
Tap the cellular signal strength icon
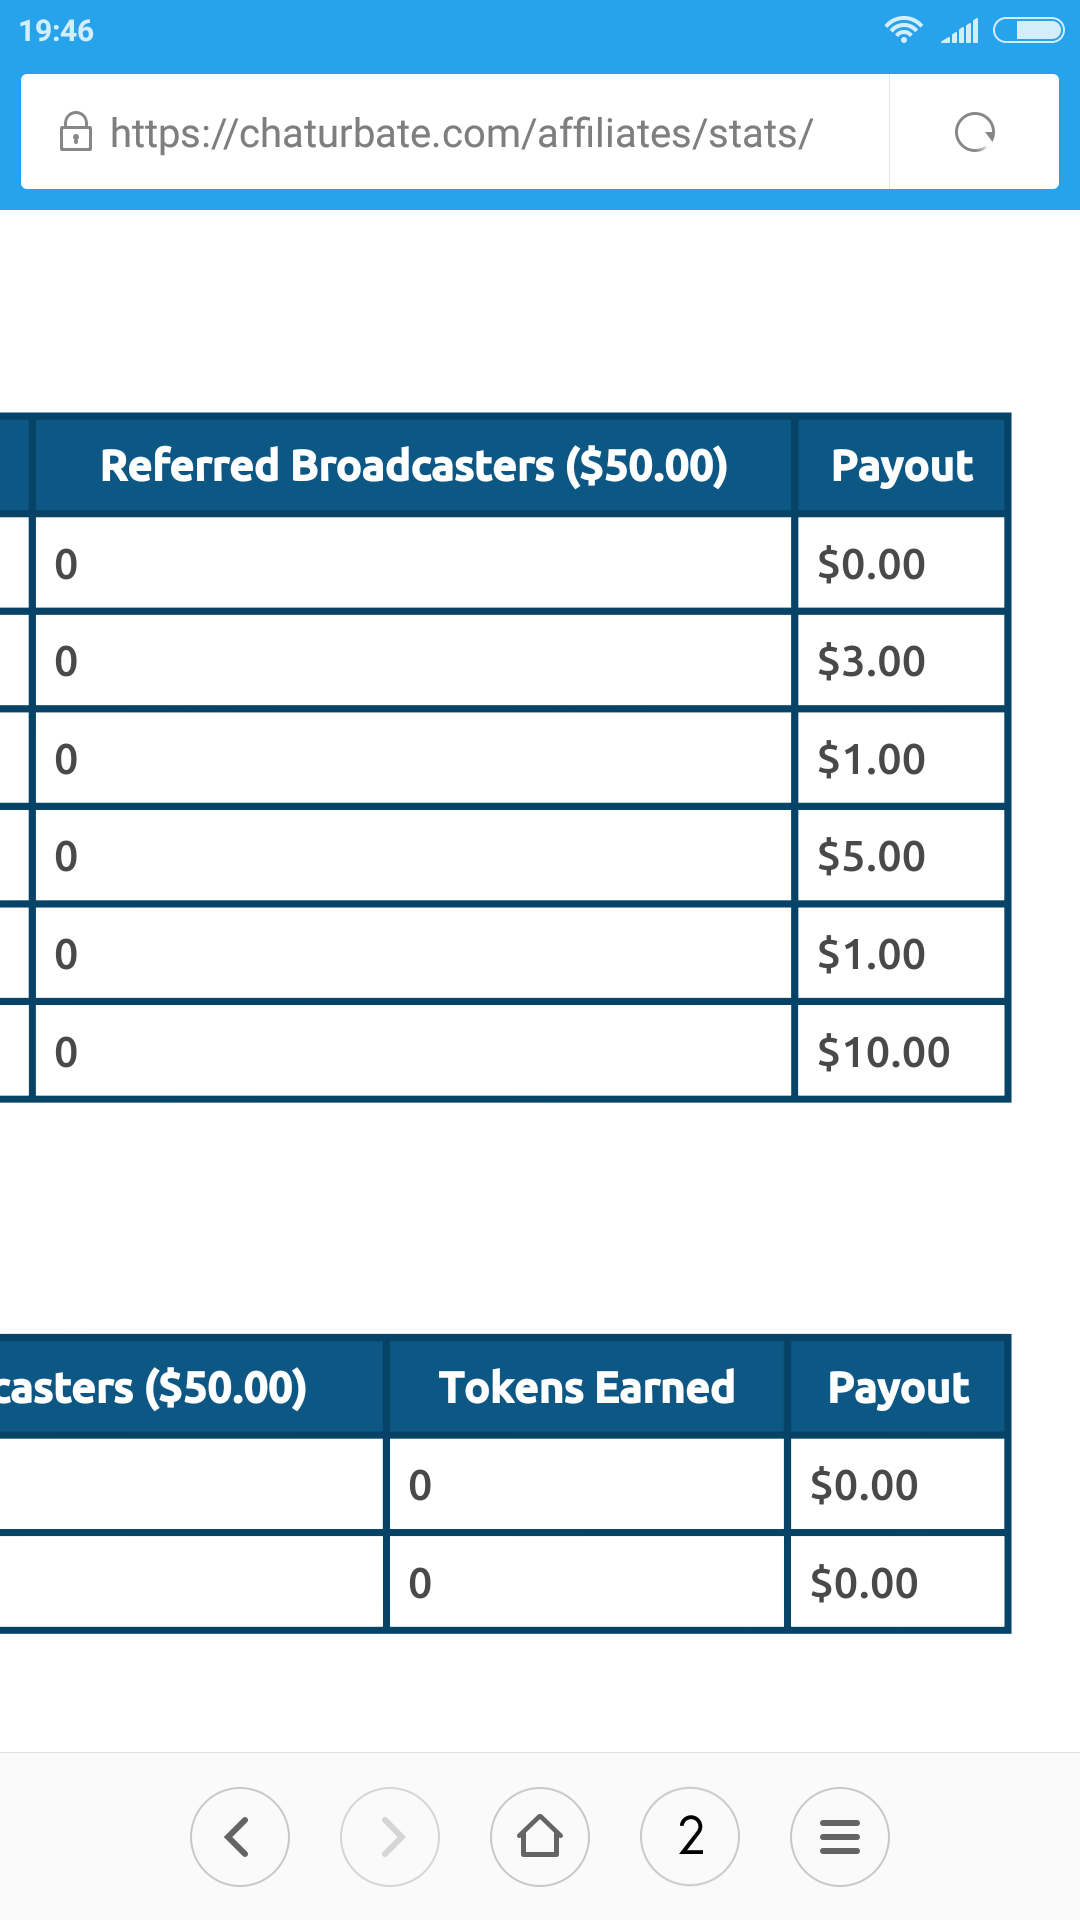960,32
